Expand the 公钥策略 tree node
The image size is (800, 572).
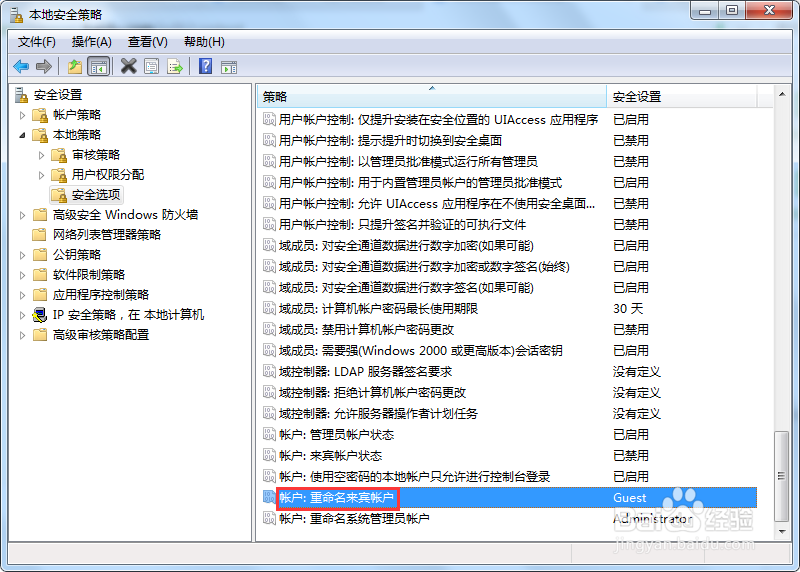tap(22, 255)
